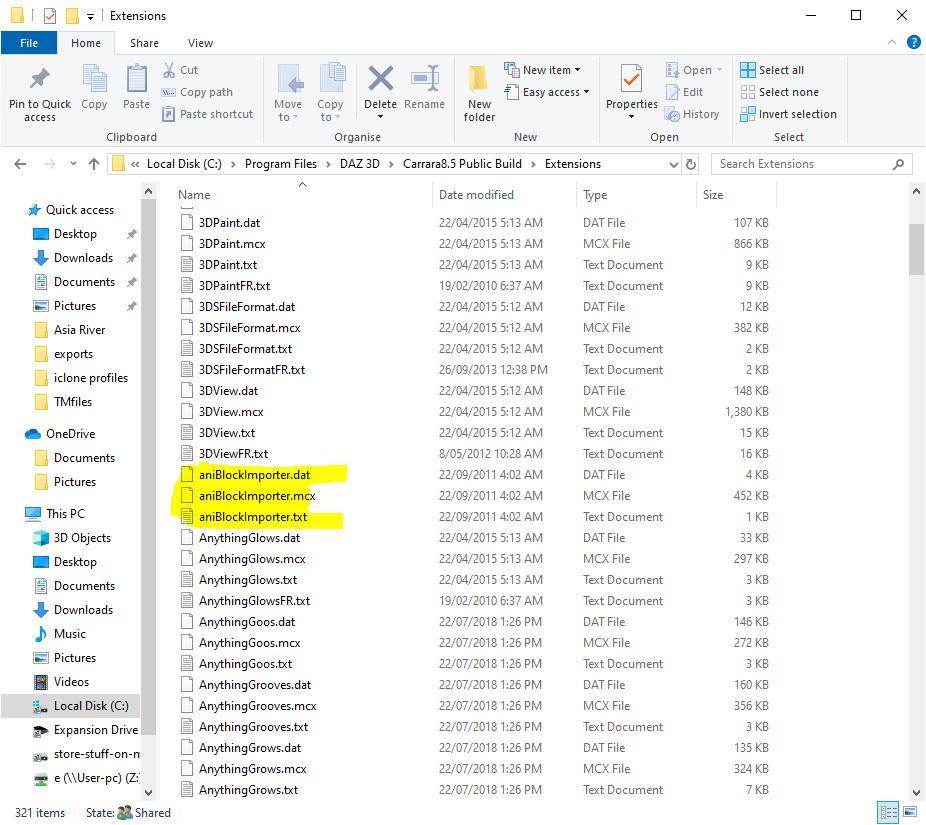926x825 pixels.
Task: Click Pin to Quick access icon
Action: point(40,79)
